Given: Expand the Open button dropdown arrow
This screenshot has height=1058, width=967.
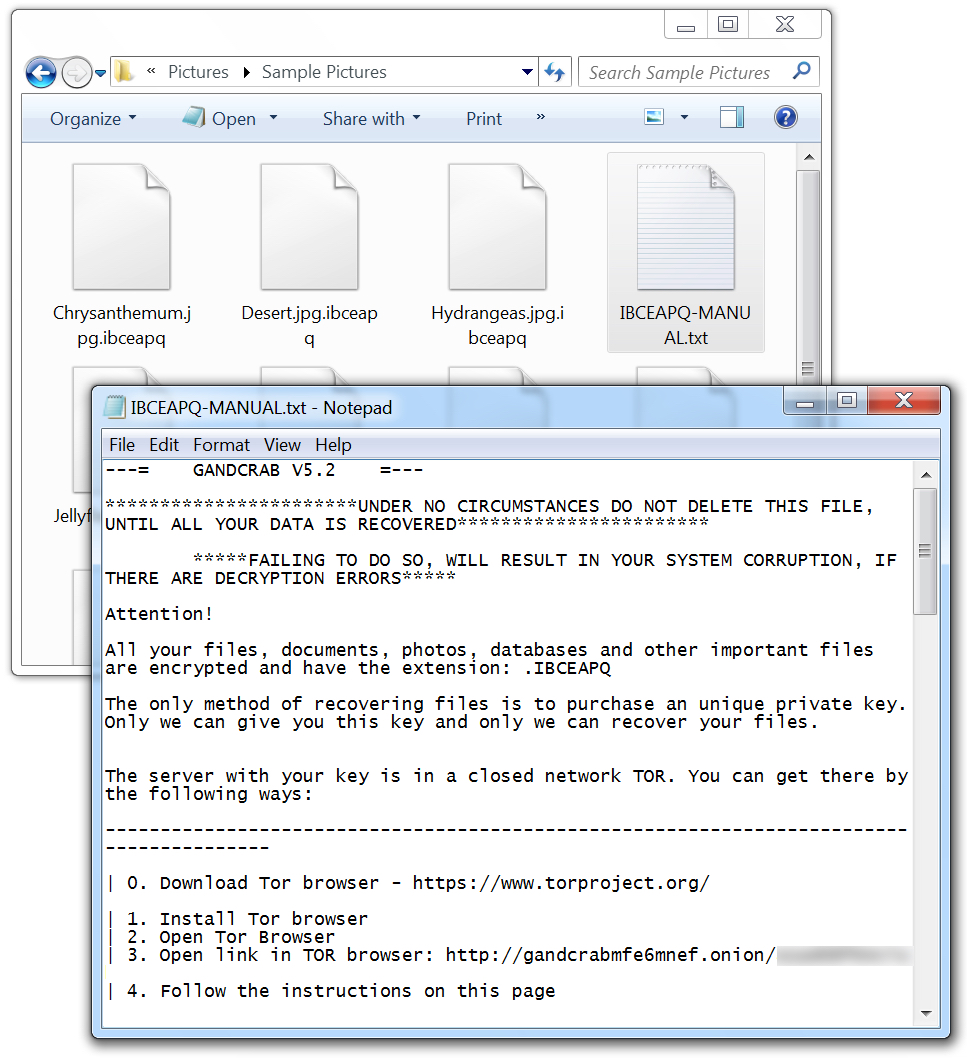Looking at the screenshot, I should click(273, 117).
